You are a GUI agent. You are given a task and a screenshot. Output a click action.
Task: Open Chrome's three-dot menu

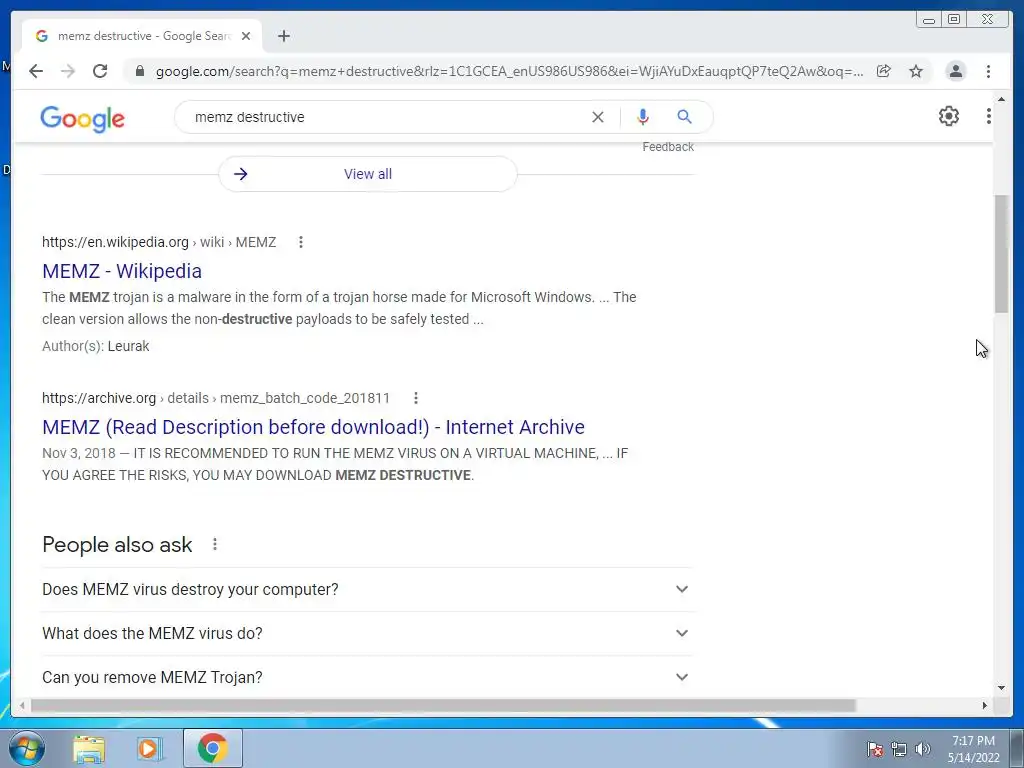988,71
